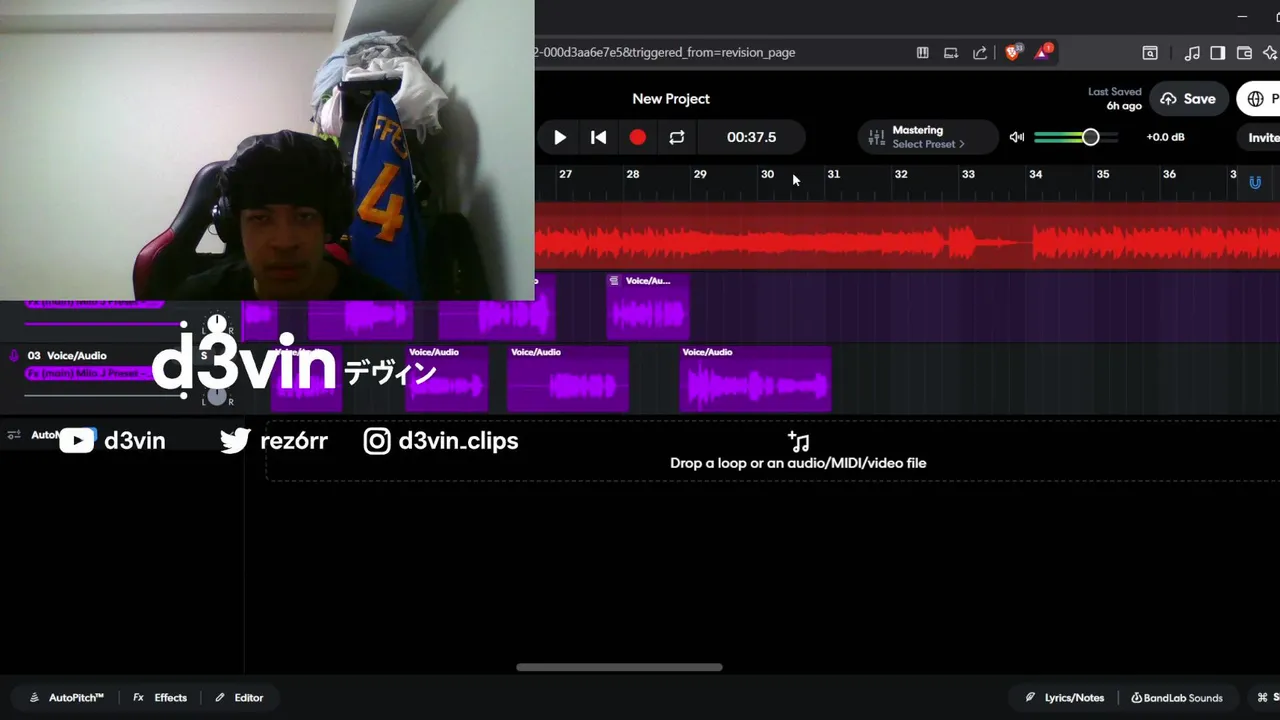This screenshot has width=1280, height=720.
Task: Click bar 35 on the timeline ruler
Action: [1102, 174]
